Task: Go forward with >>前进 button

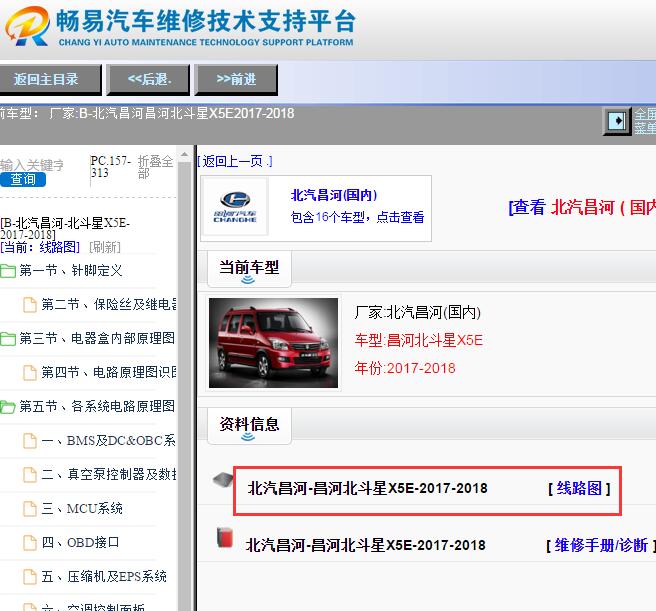Action: [236, 80]
